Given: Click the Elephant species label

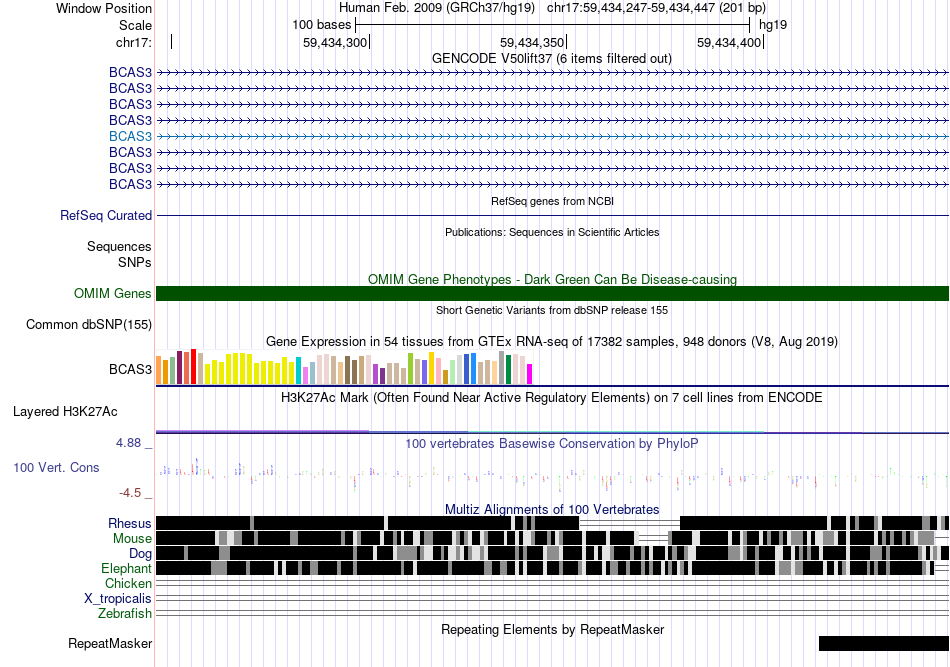Looking at the screenshot, I should click(126, 568).
